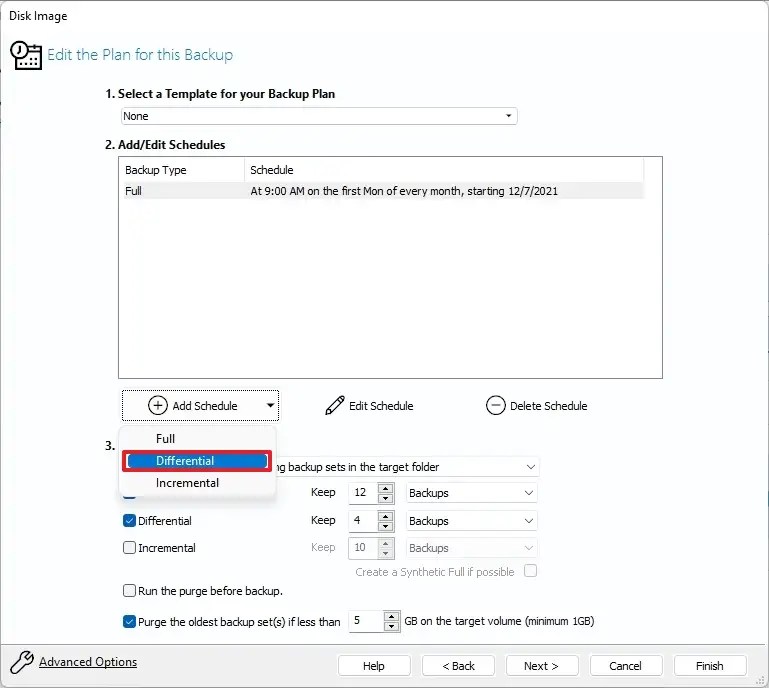Increase the purge threshold GB value
The height and width of the screenshot is (688, 769).
tap(391, 616)
